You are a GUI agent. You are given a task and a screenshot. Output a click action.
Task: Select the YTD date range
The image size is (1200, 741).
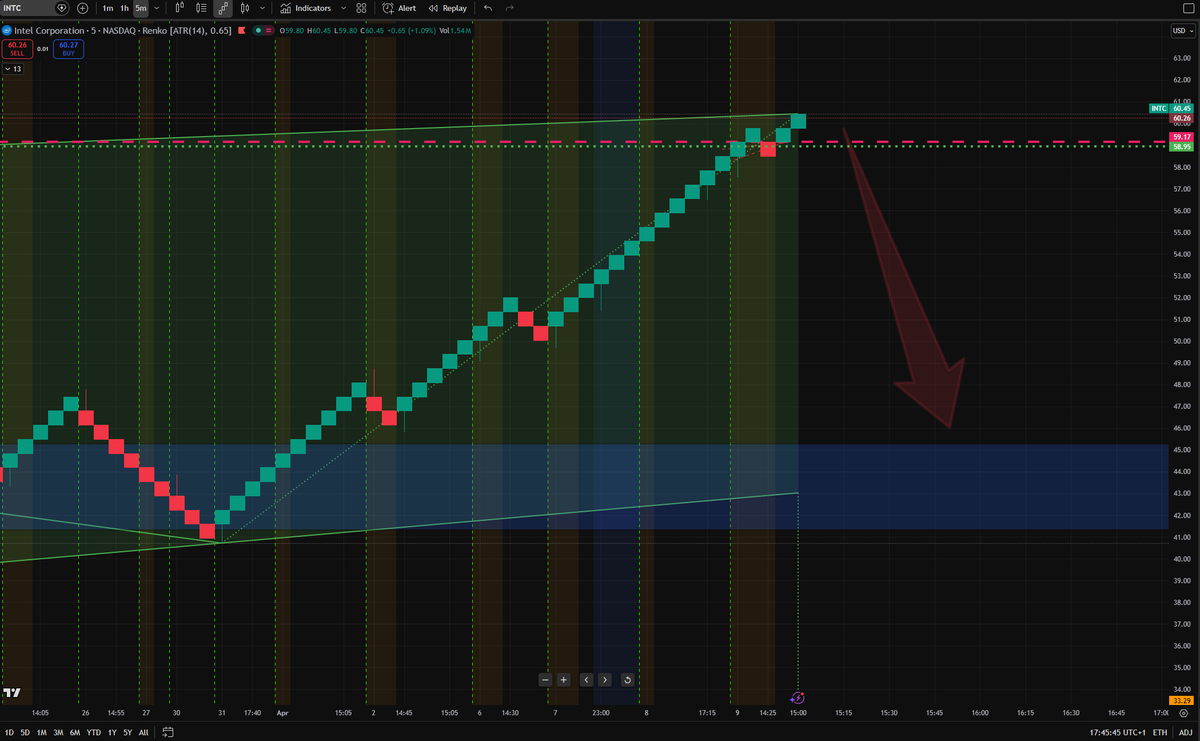(x=94, y=733)
